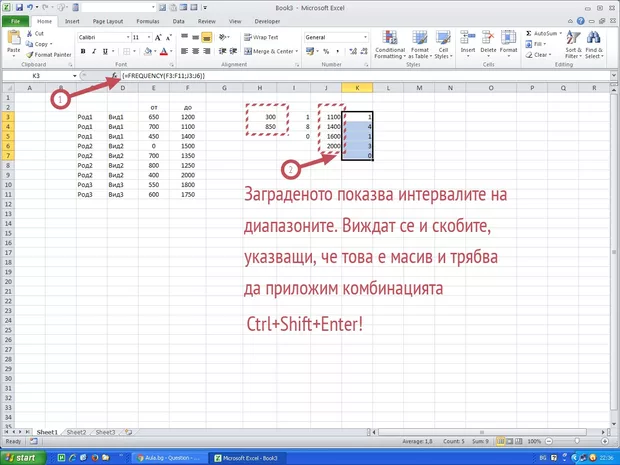Click the Decrease Decimal icon
This screenshot has height=465, width=620.
click(x=364, y=51)
